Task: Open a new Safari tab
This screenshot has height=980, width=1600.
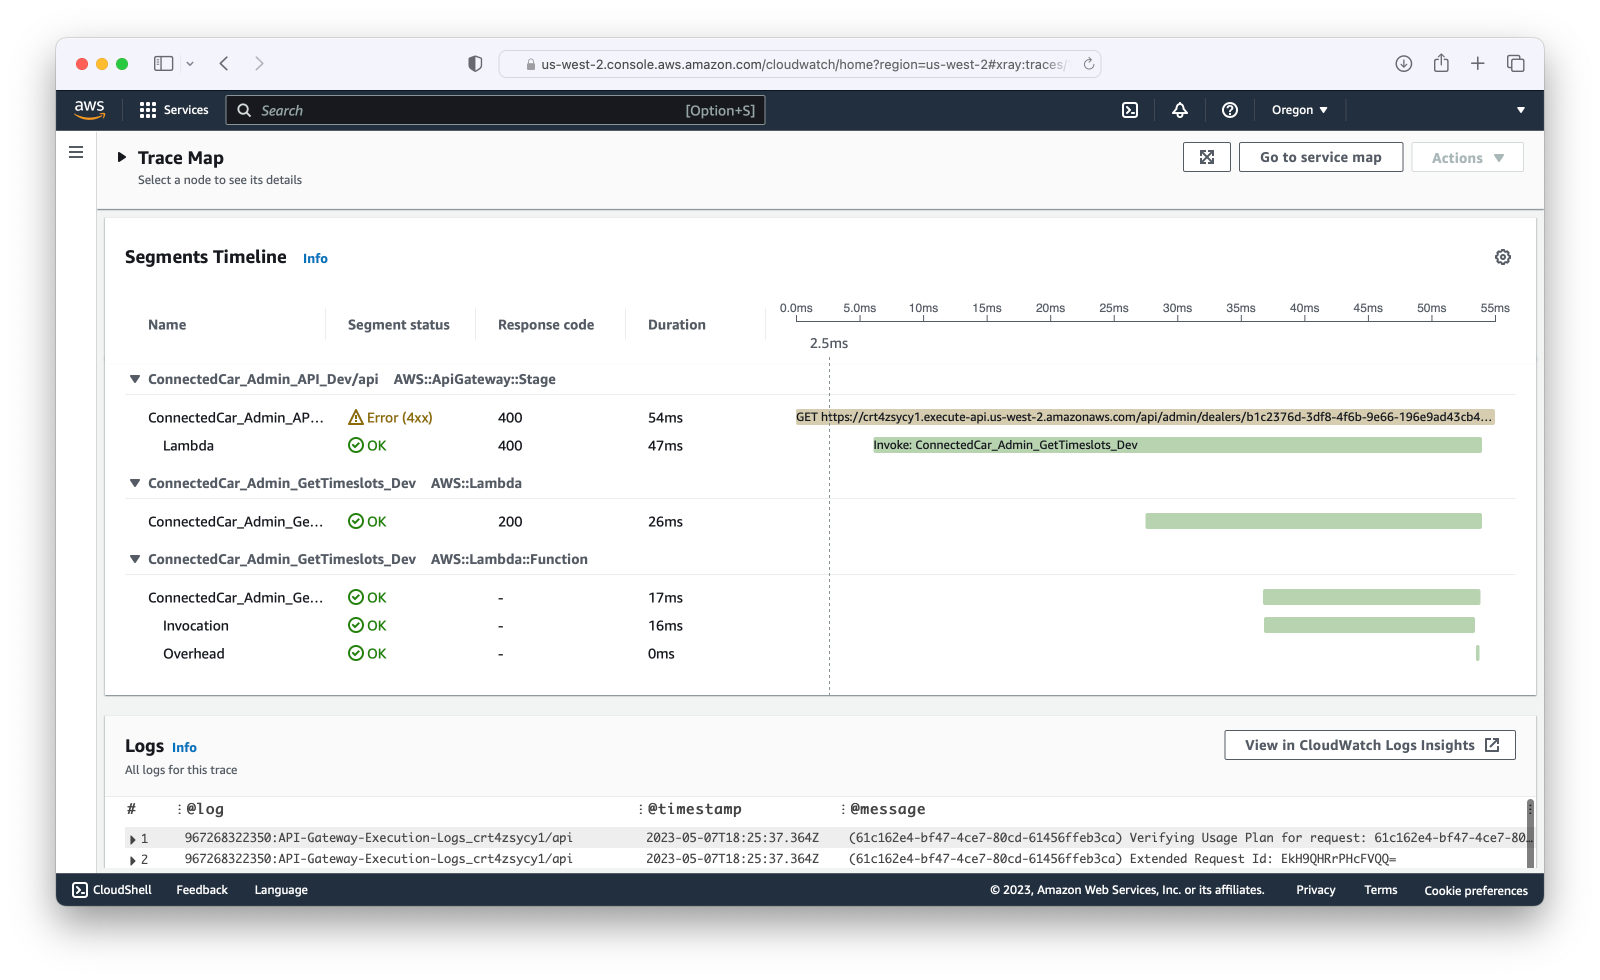Action: tap(1478, 64)
